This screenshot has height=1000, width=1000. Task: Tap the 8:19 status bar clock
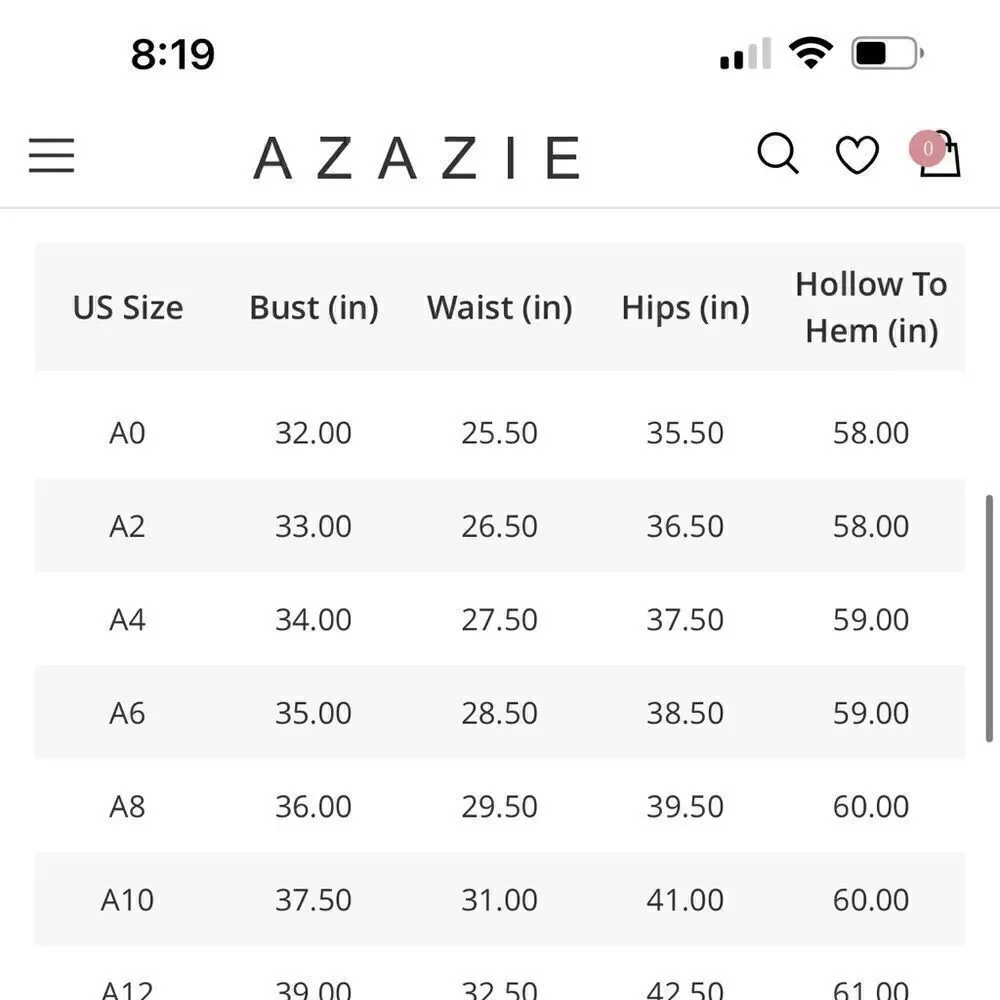173,54
